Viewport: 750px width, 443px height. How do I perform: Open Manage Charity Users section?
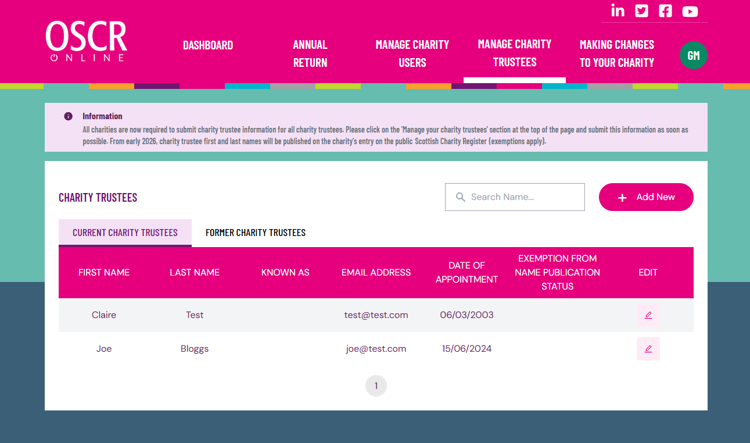412,53
